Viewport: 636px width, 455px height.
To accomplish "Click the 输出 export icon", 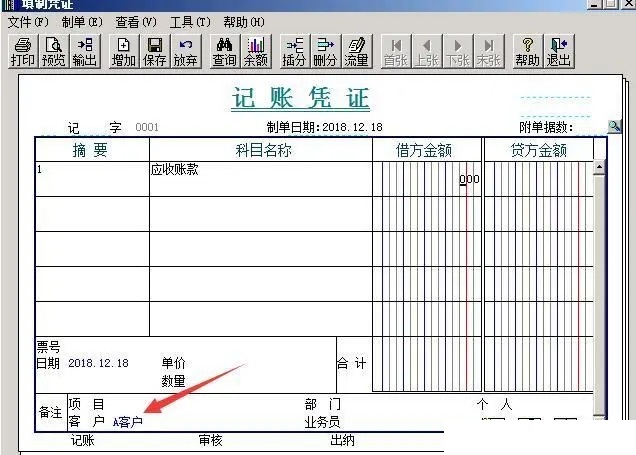I will pyautogui.click(x=84, y=52).
